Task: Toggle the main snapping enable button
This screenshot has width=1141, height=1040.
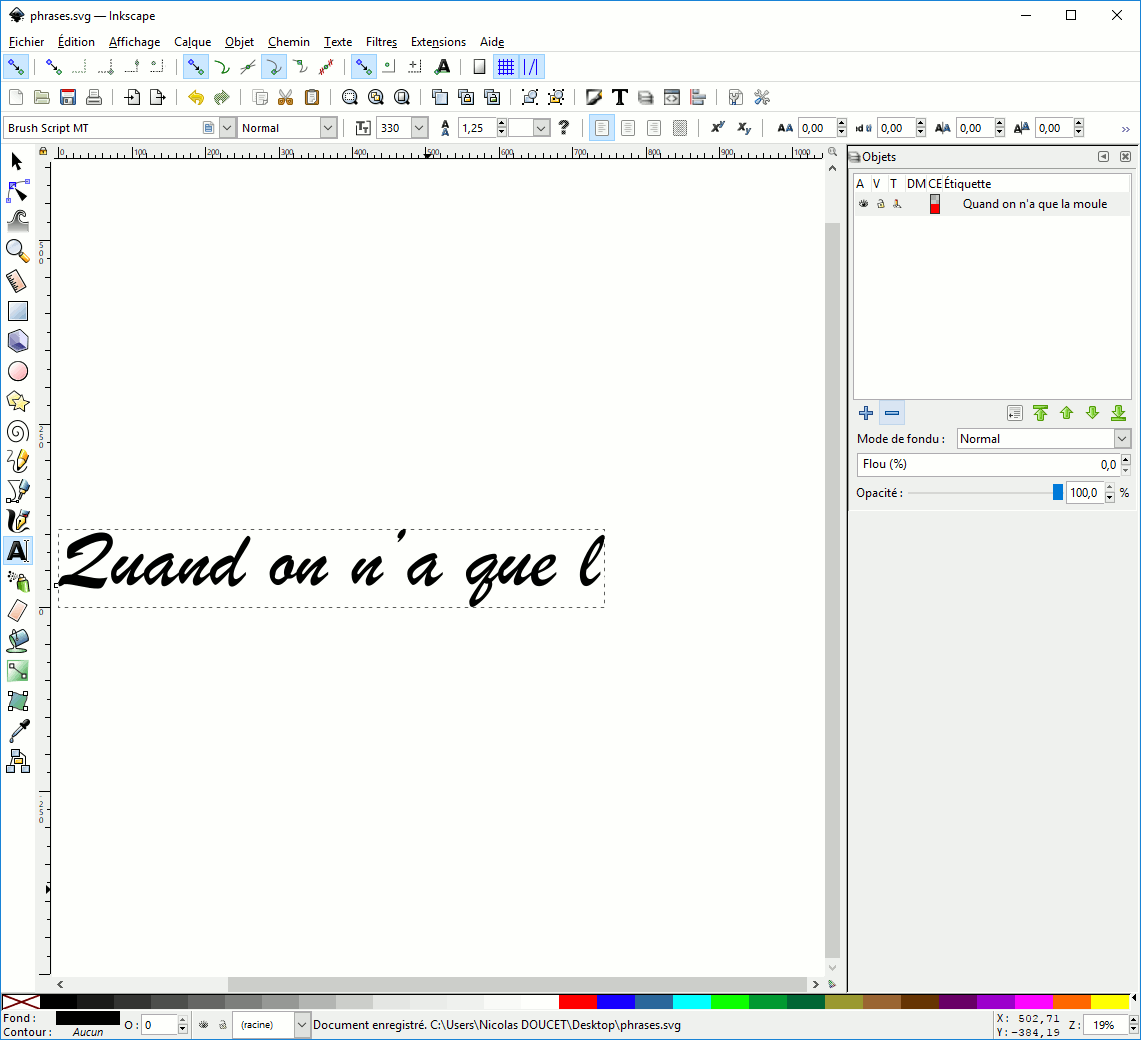Action: (16, 67)
